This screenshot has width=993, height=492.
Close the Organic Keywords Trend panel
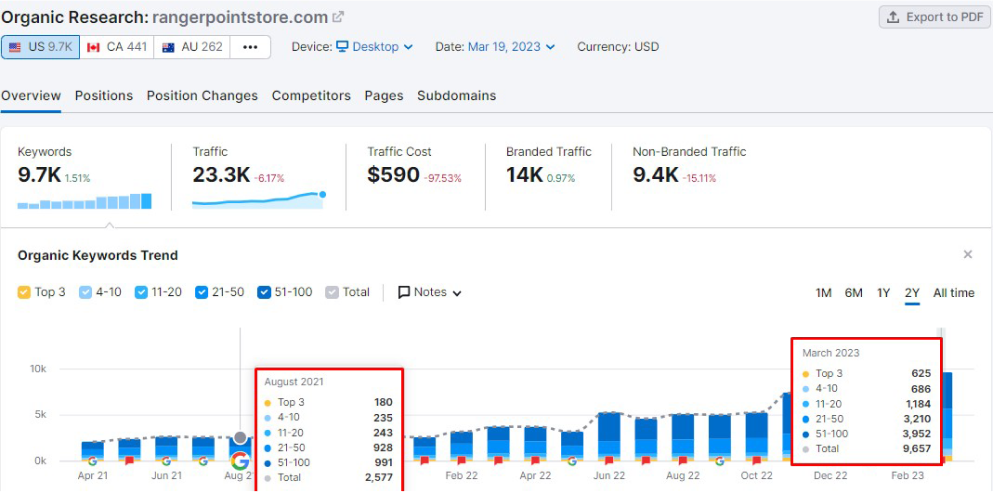click(x=968, y=255)
